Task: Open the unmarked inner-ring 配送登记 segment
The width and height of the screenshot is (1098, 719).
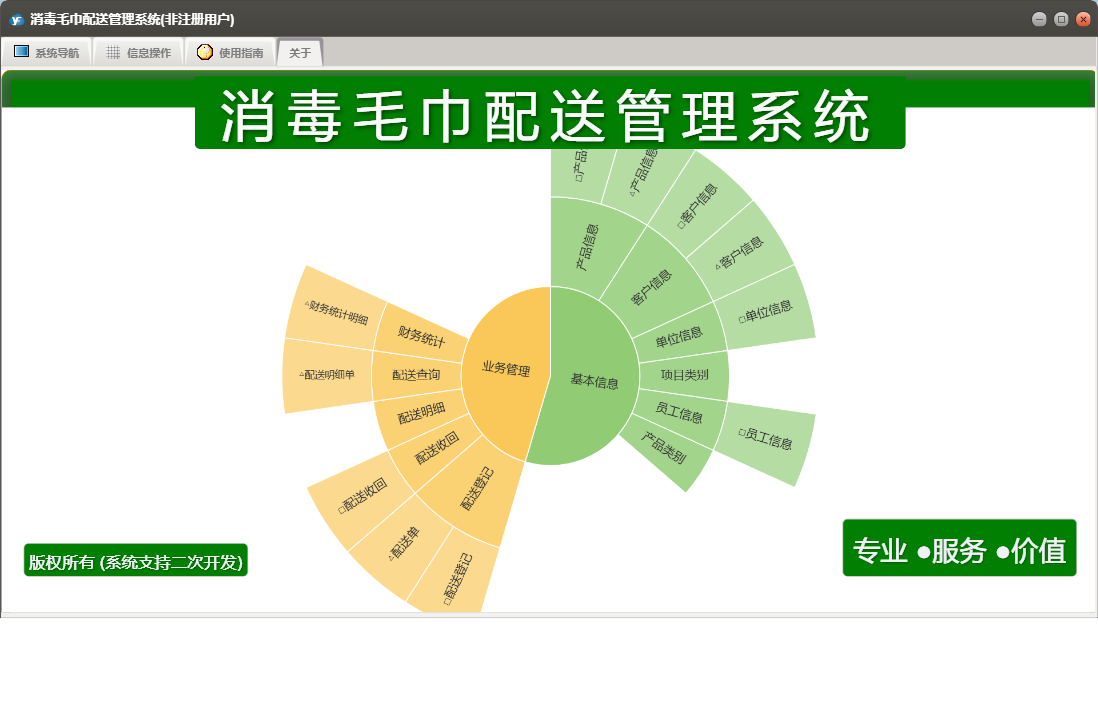Action: click(476, 489)
